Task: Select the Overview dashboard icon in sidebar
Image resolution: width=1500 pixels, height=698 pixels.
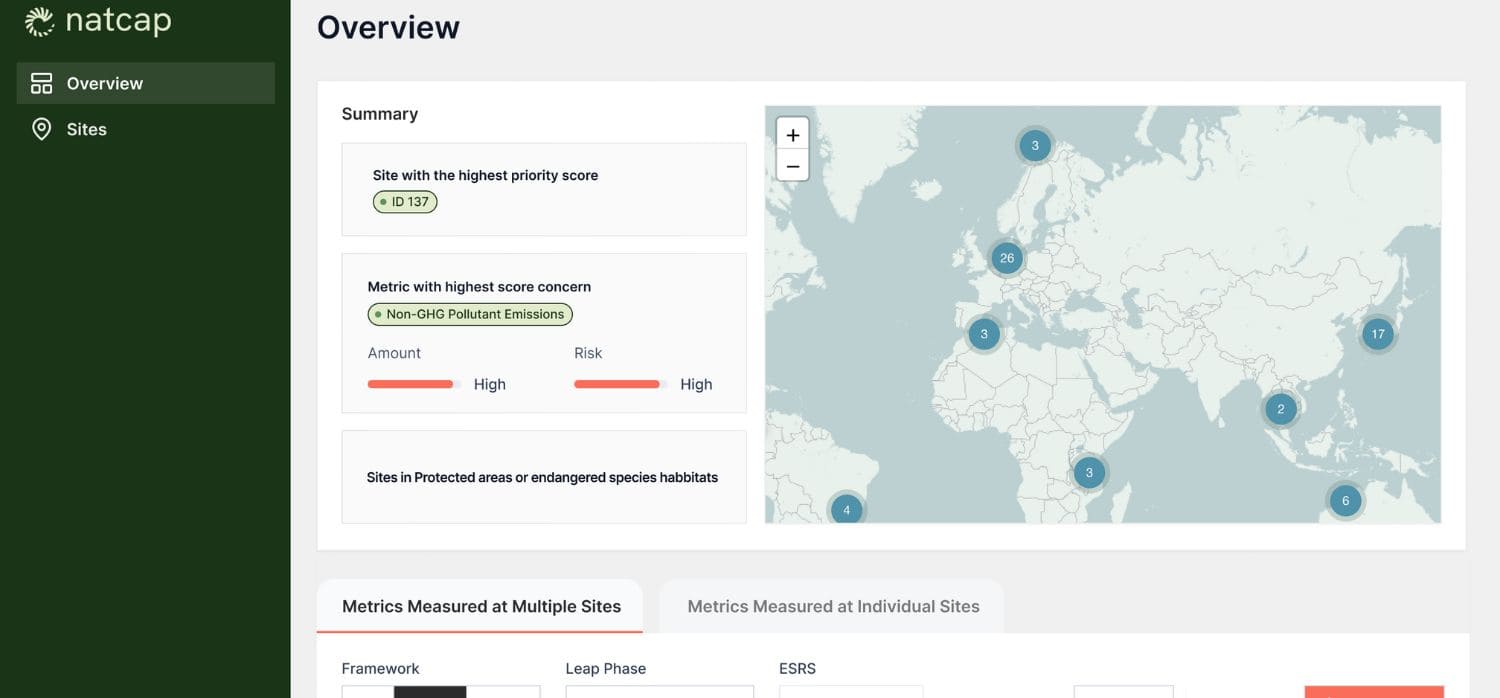Action: (x=40, y=83)
